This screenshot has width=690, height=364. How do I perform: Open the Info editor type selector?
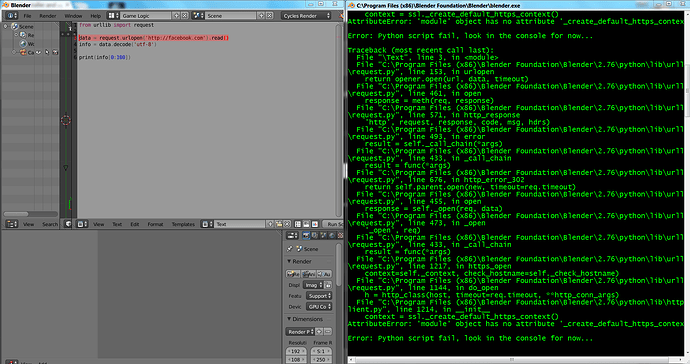click(x=11, y=15)
